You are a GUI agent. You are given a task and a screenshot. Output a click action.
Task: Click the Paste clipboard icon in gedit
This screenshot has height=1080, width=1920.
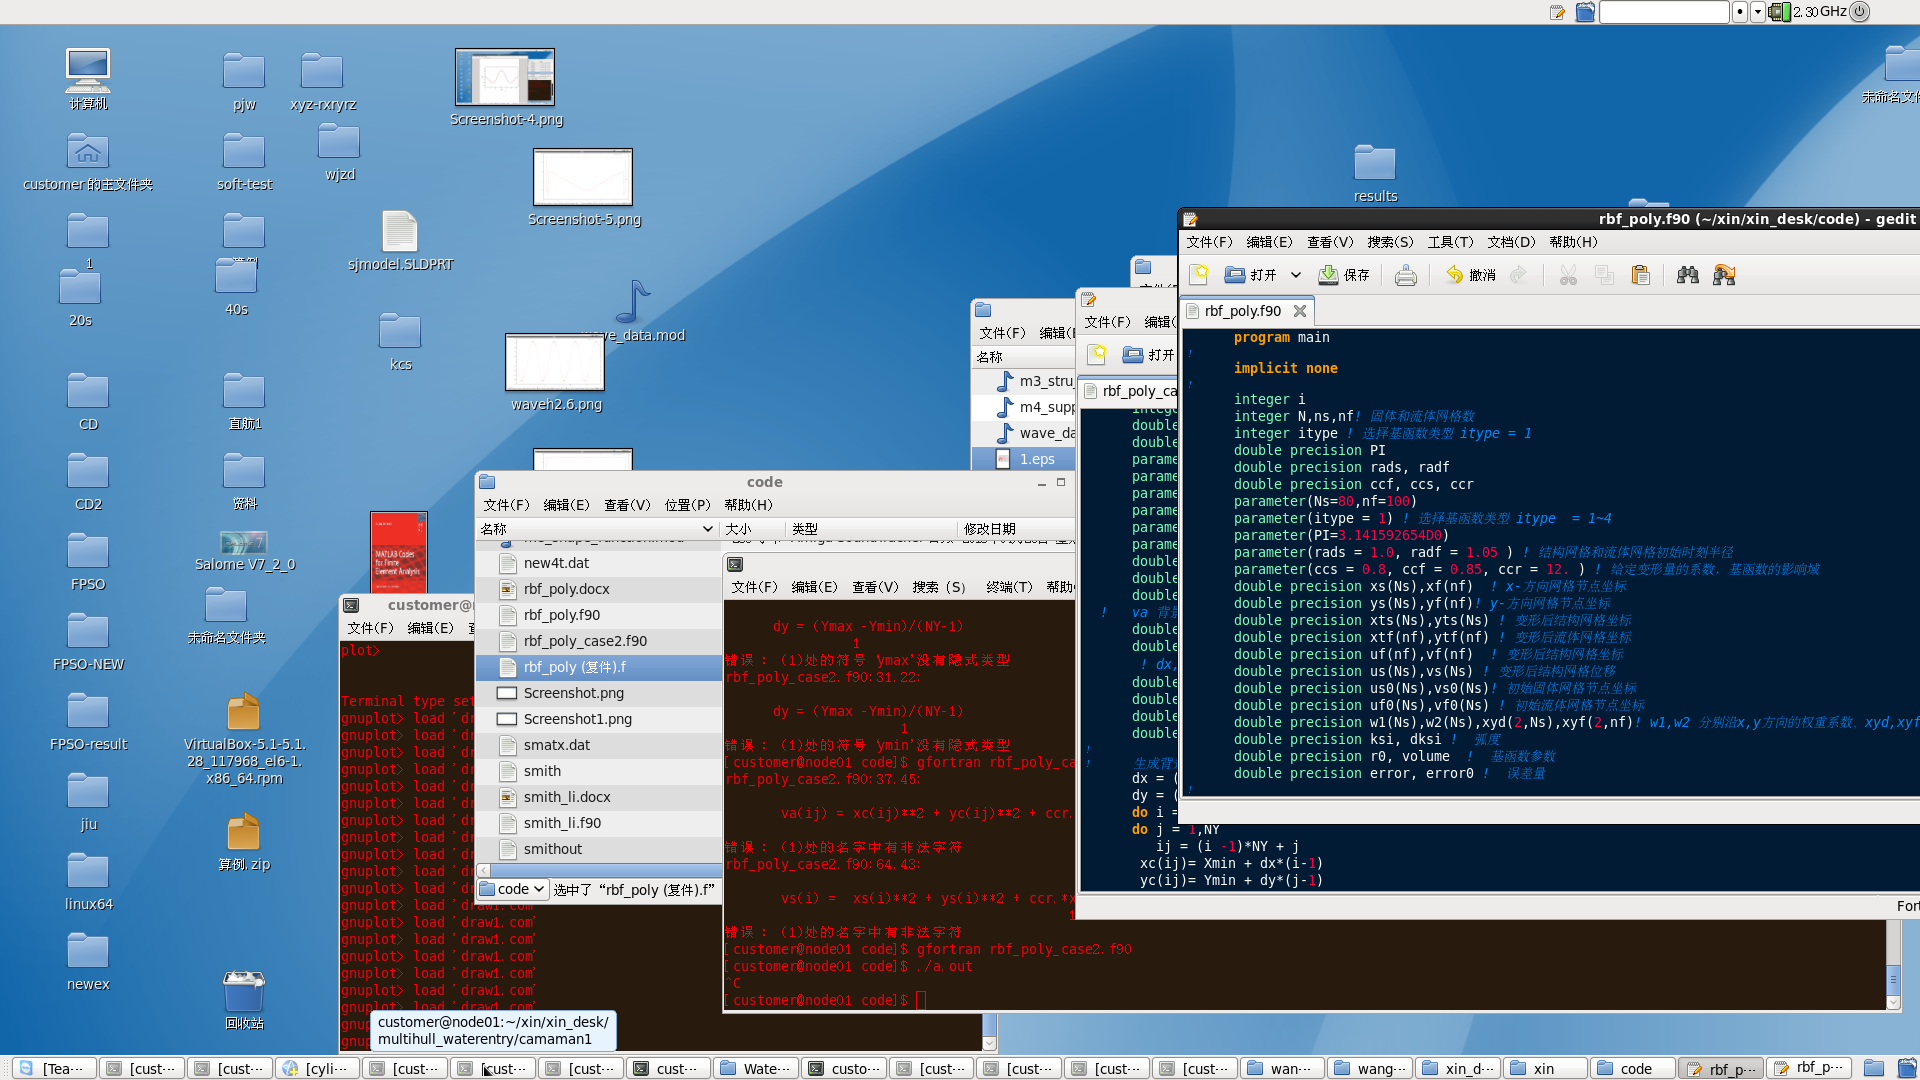pyautogui.click(x=1640, y=275)
